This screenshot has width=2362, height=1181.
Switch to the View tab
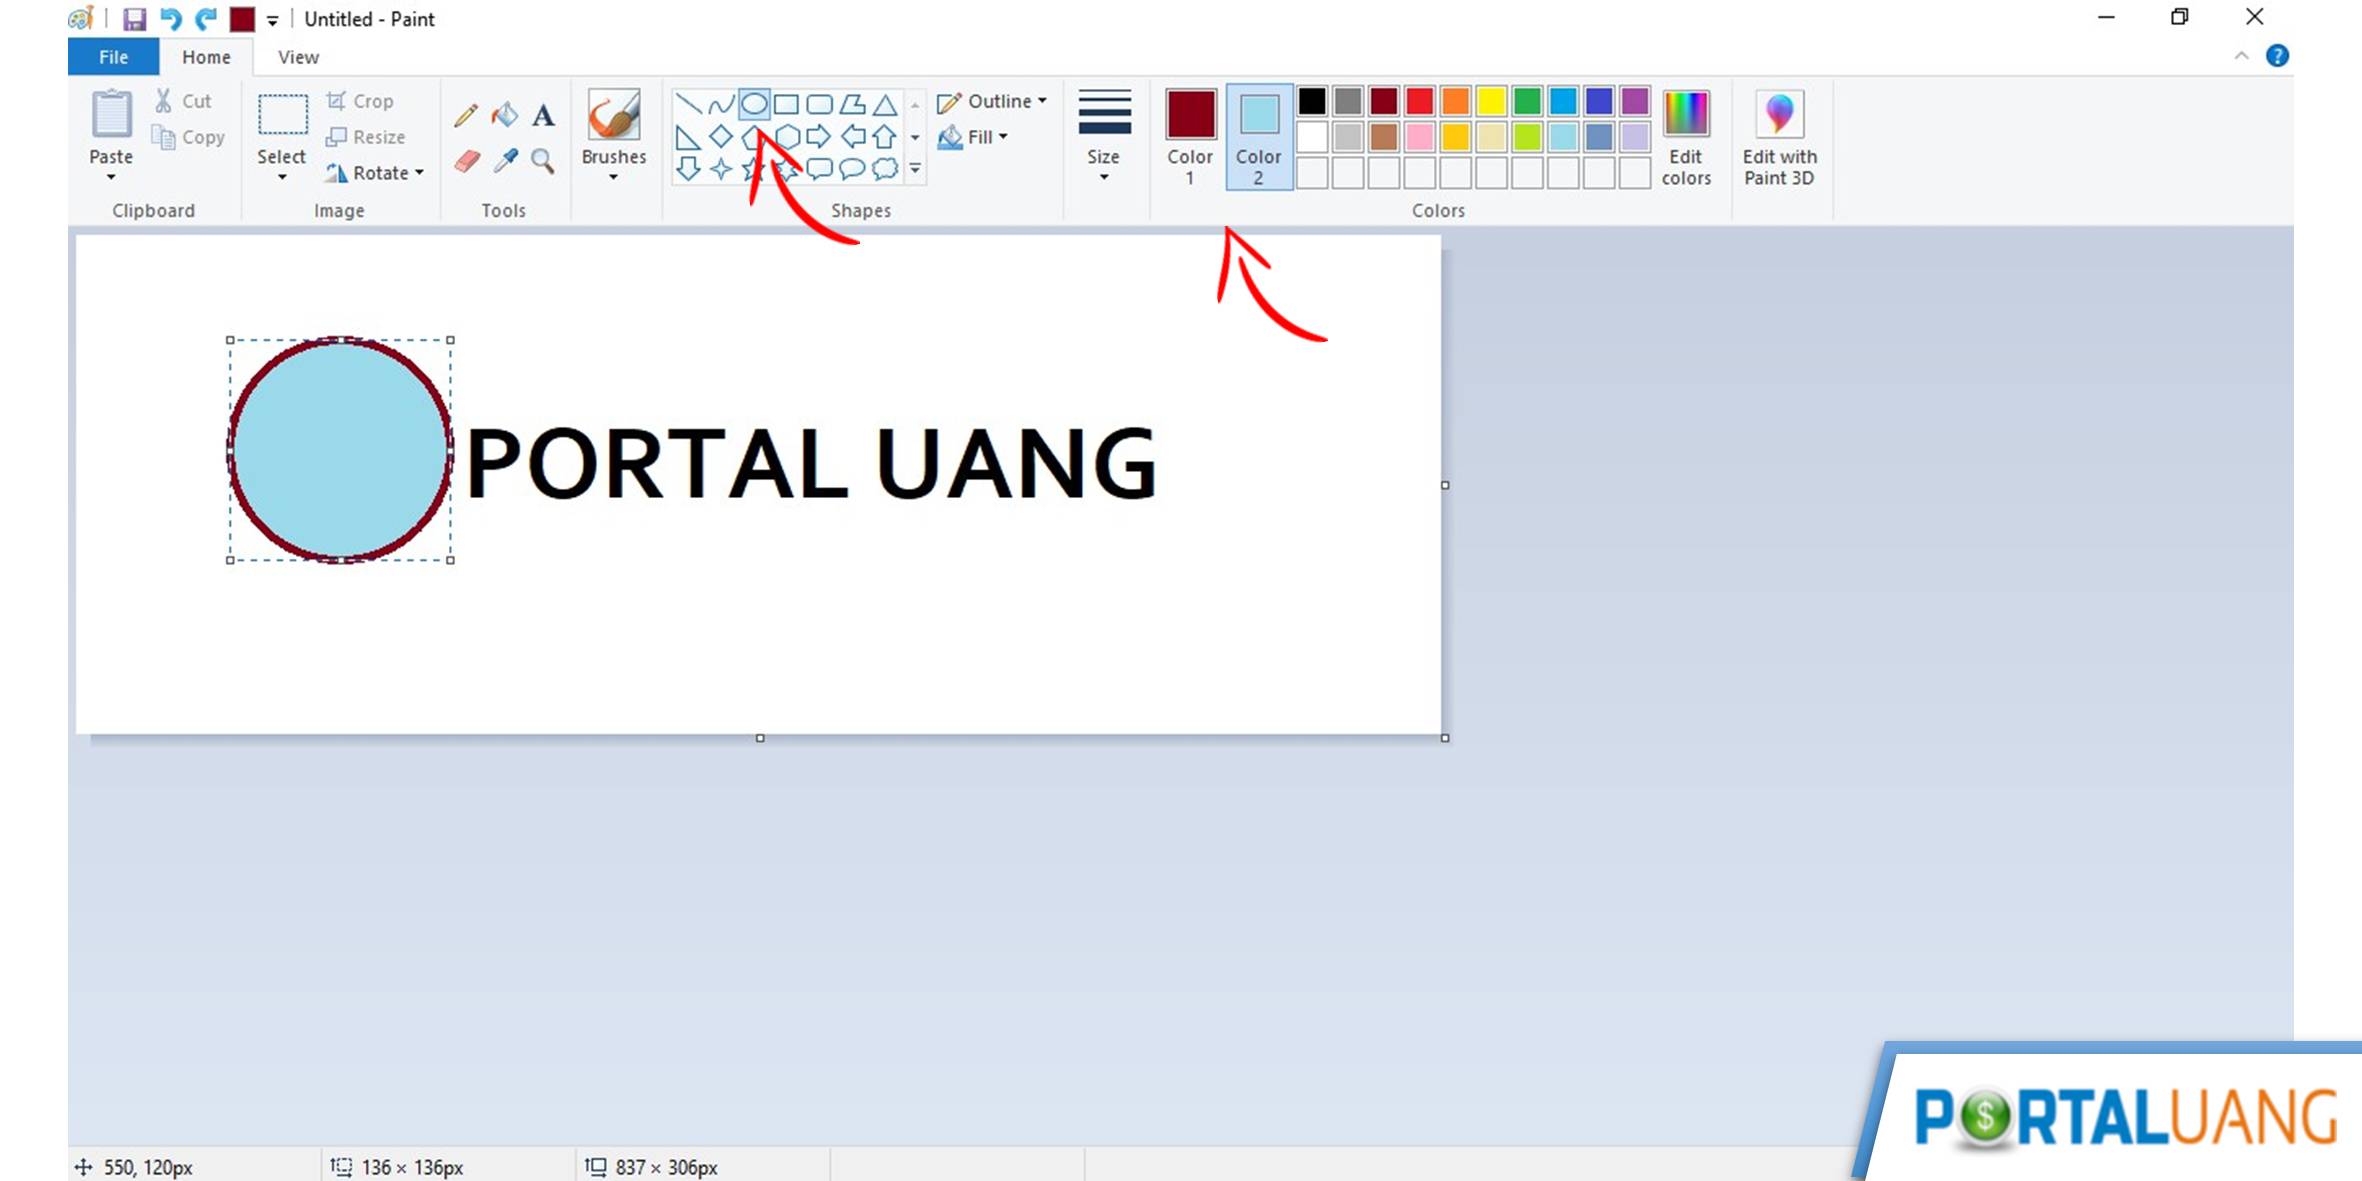click(x=295, y=57)
